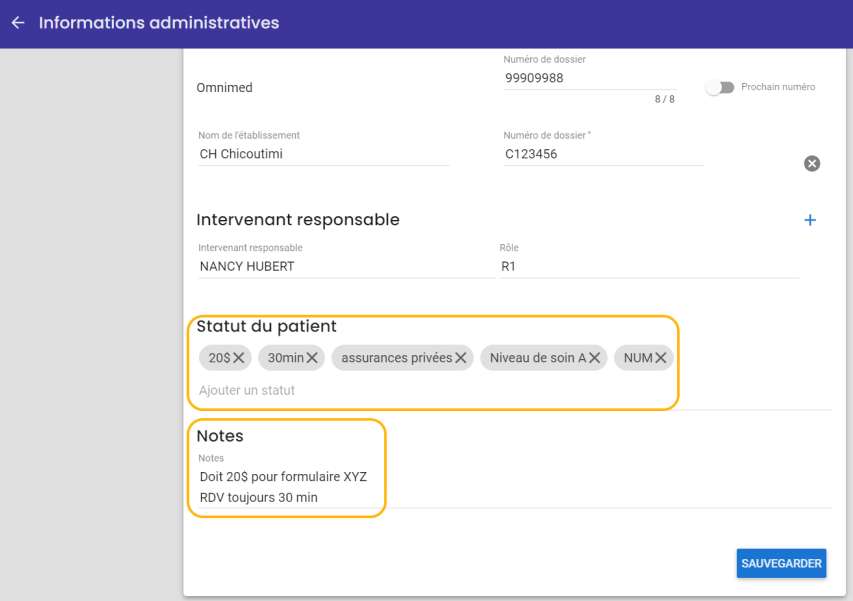Remove the 30min status chip
Screen dimensions: 853x601
tap(312, 358)
